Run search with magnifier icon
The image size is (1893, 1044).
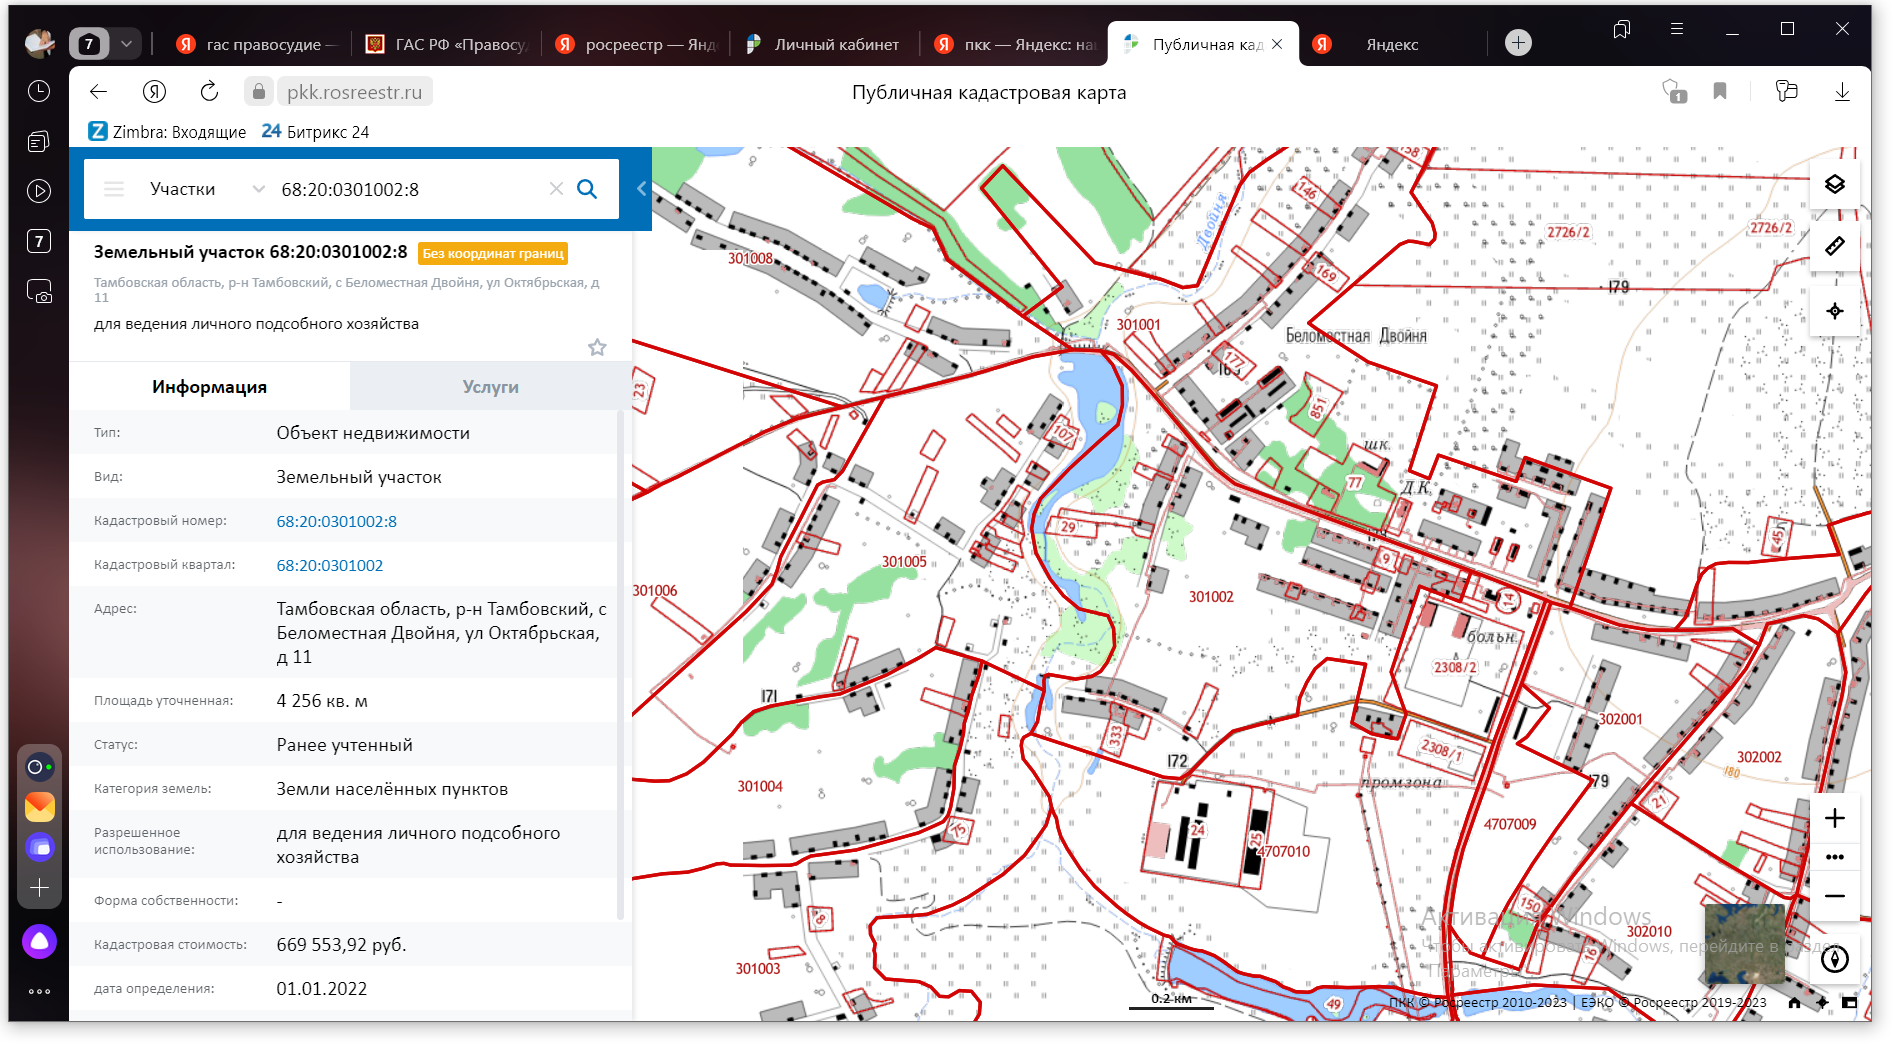click(x=587, y=189)
